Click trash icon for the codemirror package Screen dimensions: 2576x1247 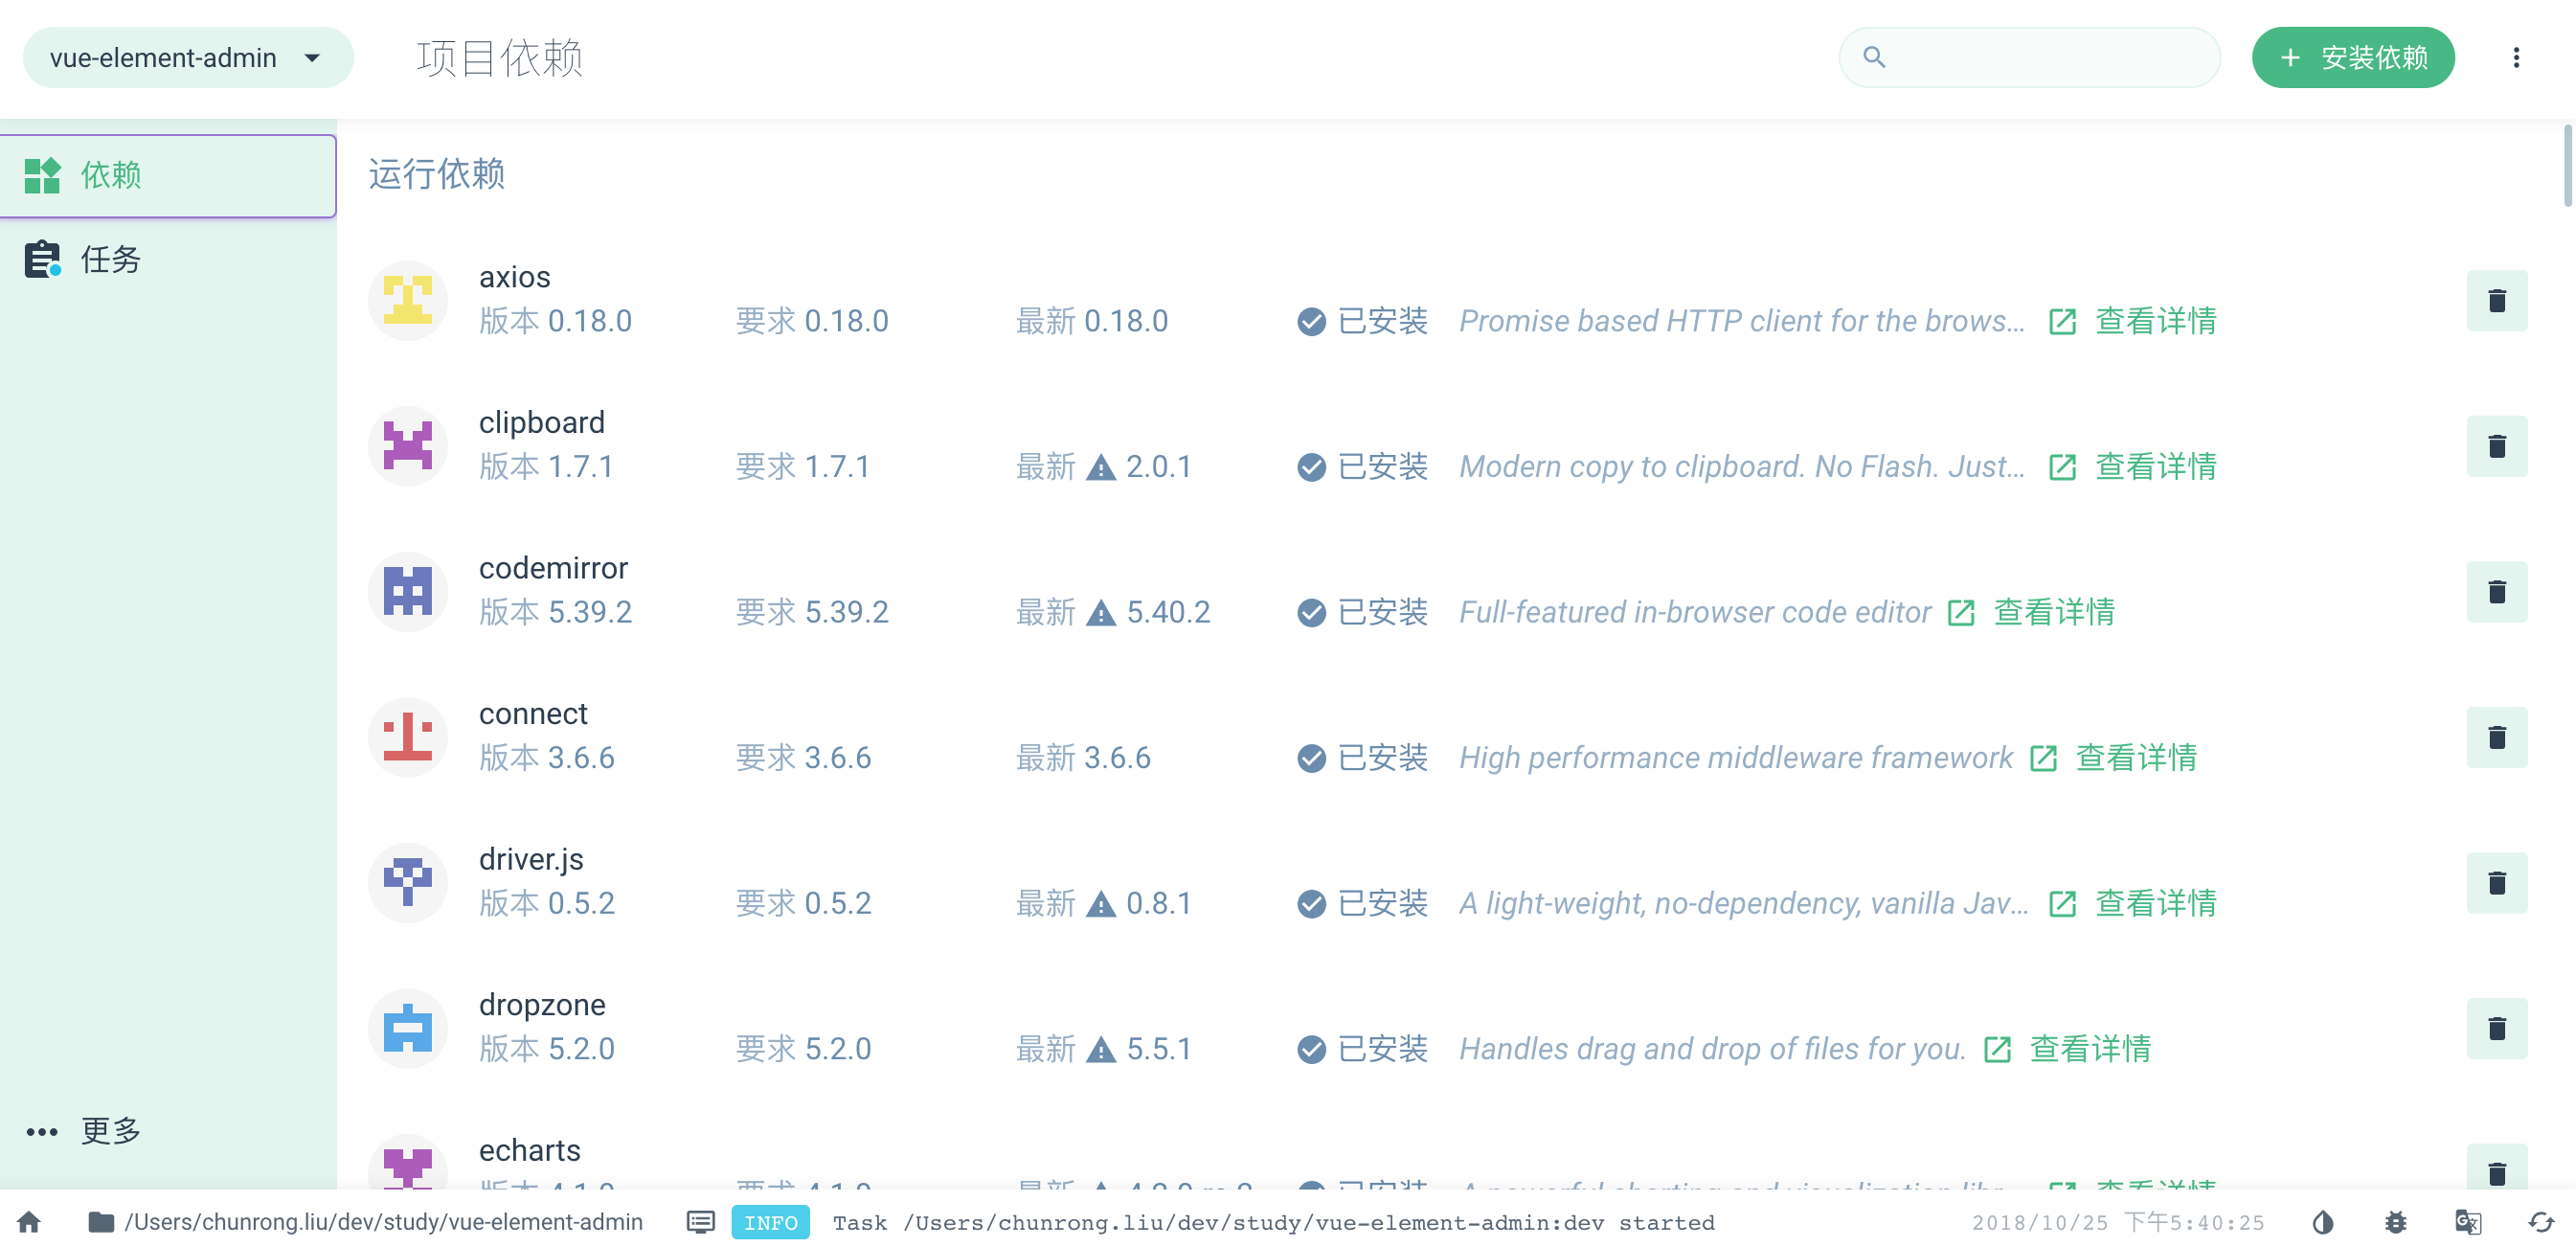click(x=2496, y=592)
